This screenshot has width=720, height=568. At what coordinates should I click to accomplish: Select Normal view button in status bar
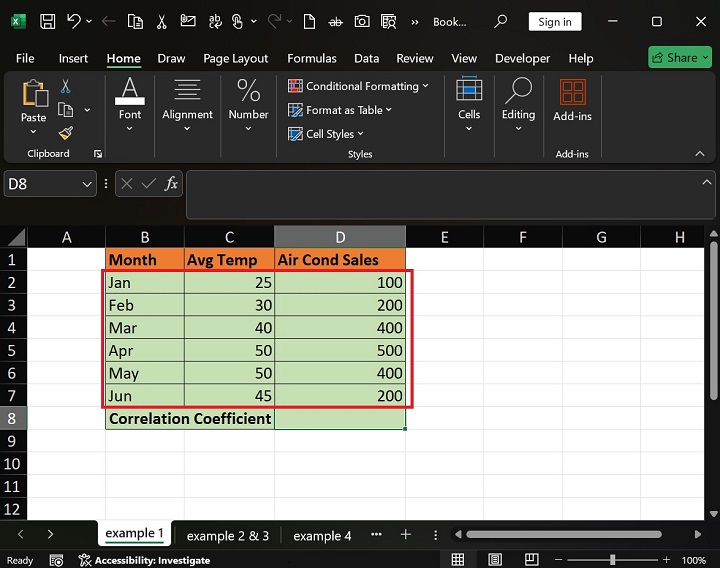(x=458, y=560)
